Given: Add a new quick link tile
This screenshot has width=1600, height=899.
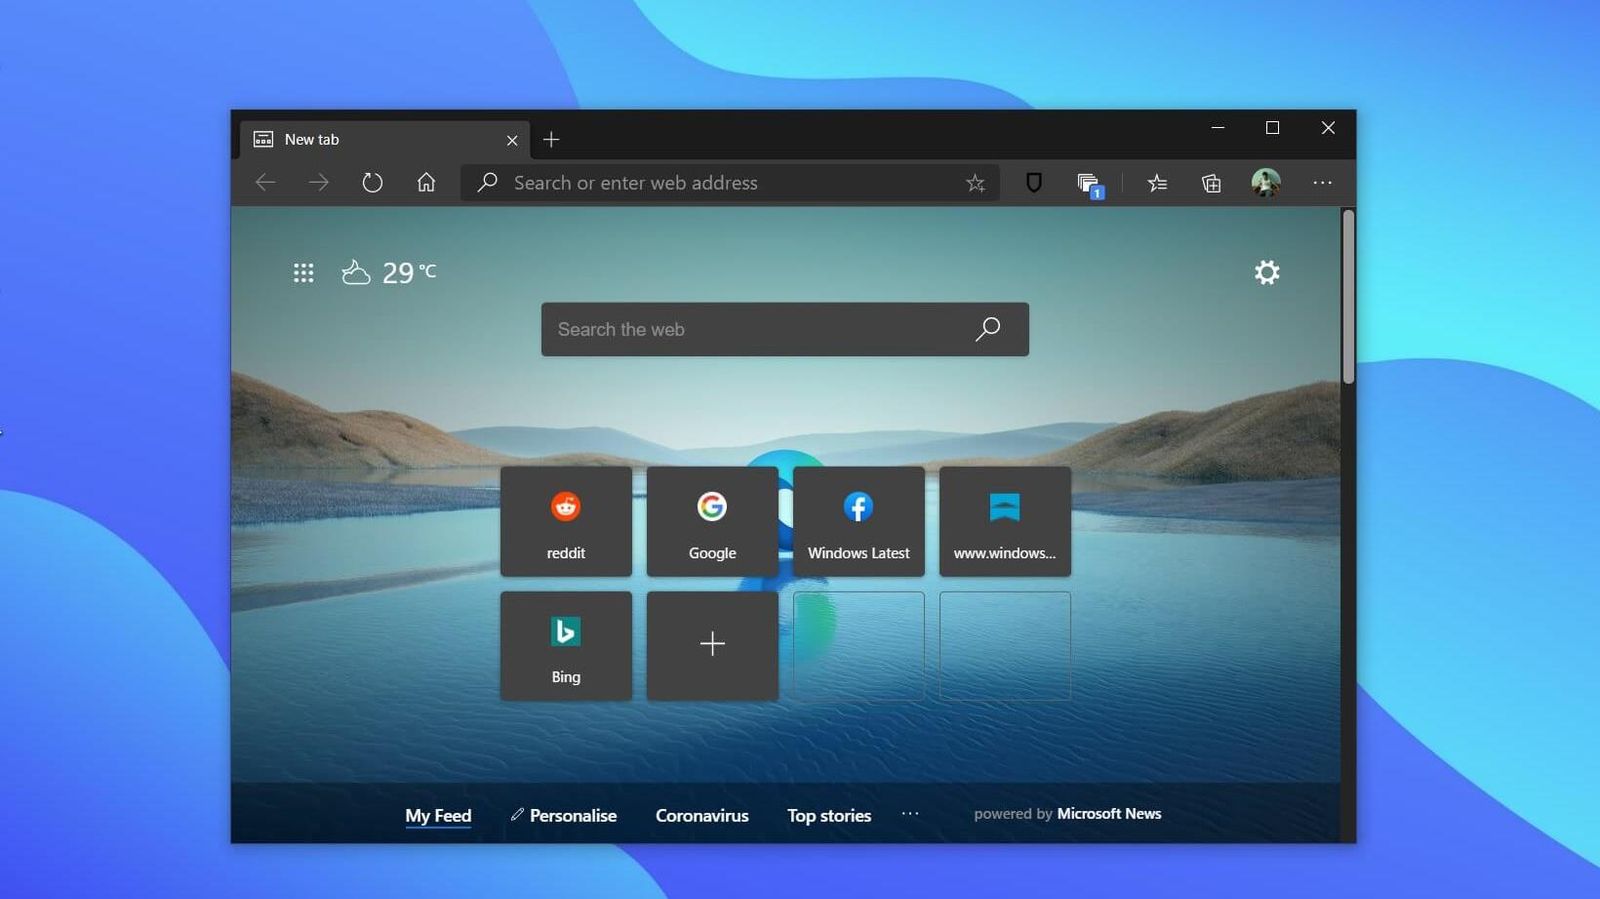Looking at the screenshot, I should (712, 646).
